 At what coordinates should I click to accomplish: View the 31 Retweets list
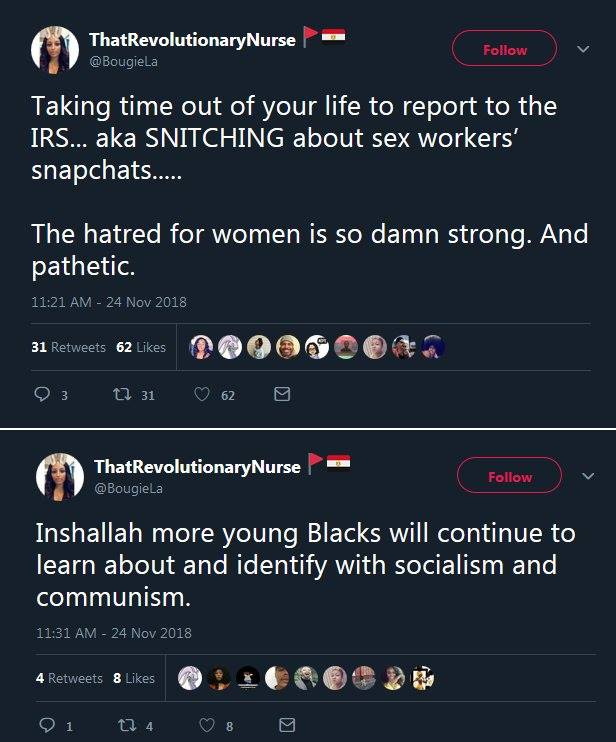coord(68,347)
